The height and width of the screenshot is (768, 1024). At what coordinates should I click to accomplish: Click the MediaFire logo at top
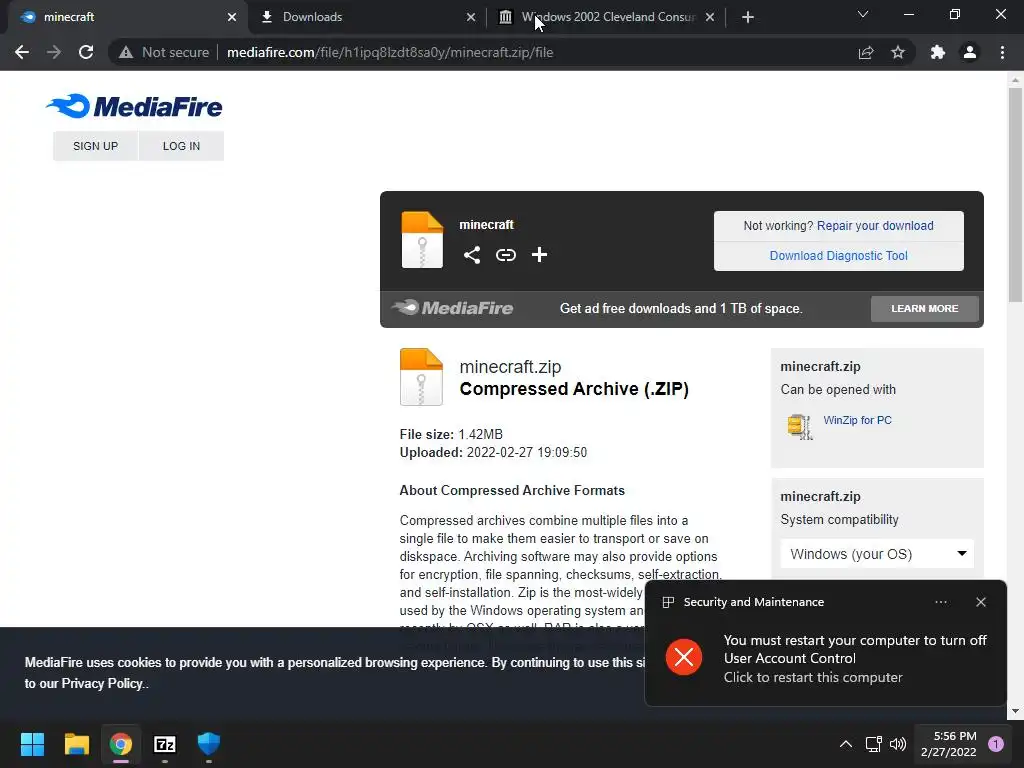click(134, 106)
